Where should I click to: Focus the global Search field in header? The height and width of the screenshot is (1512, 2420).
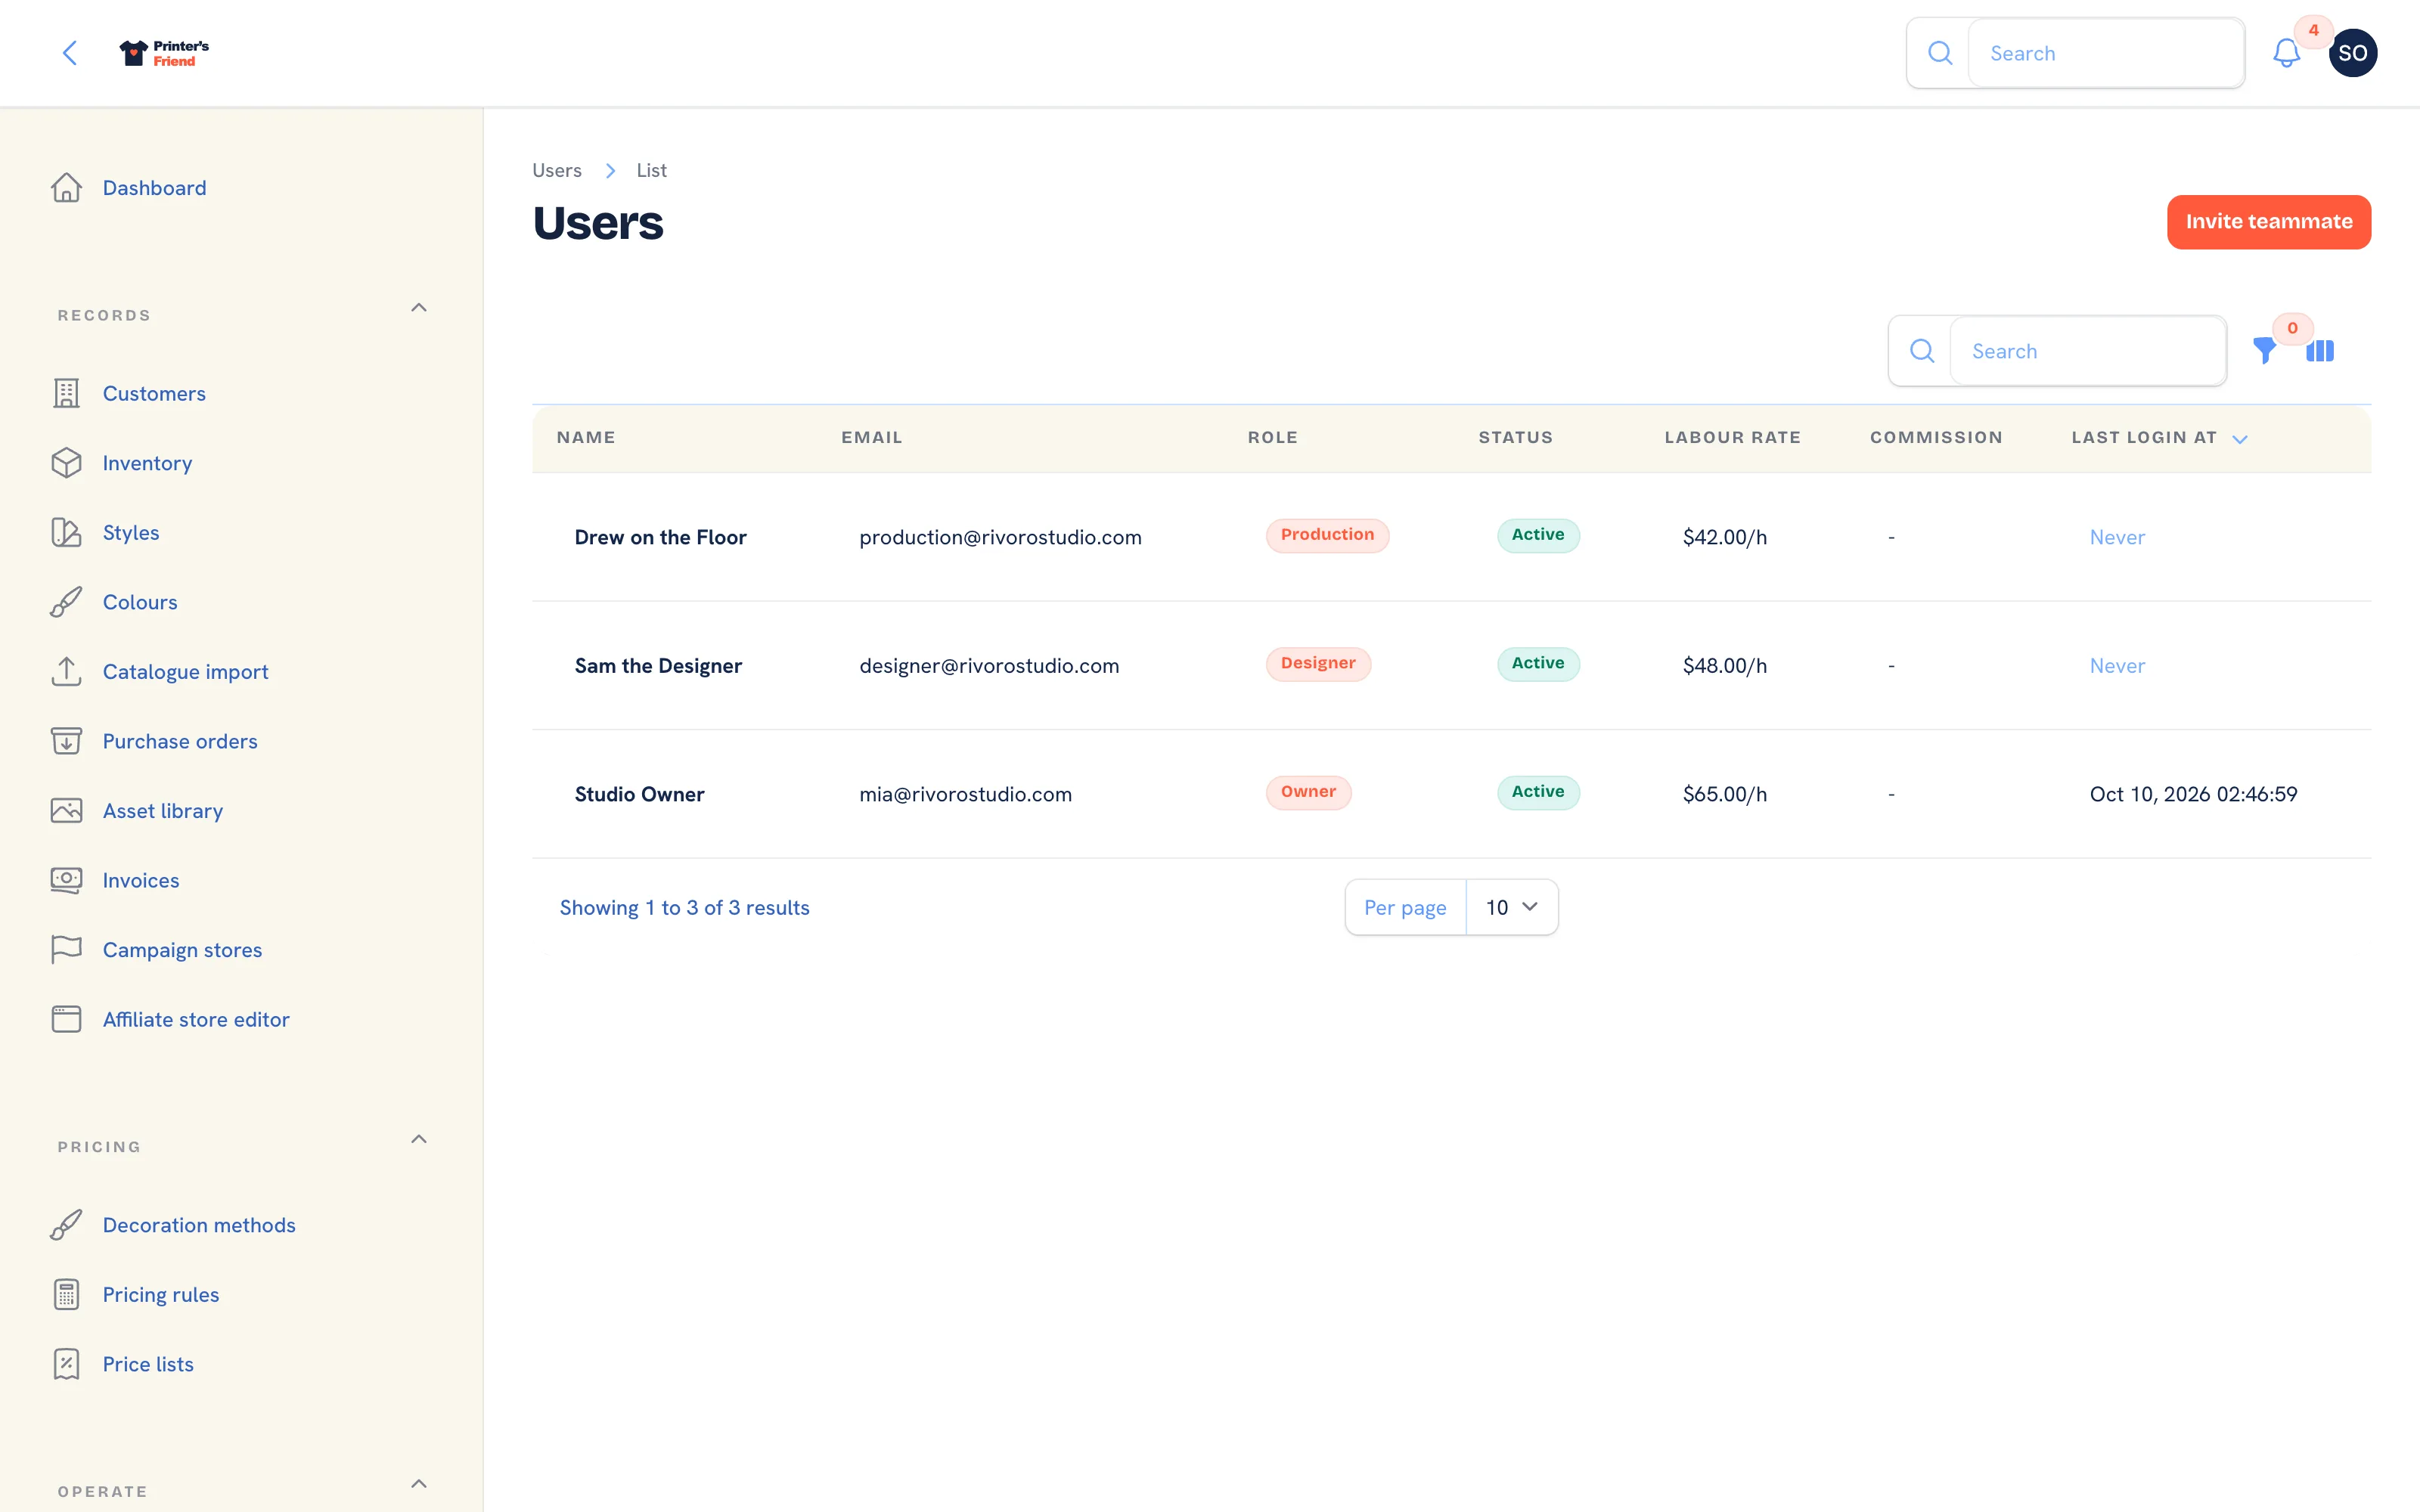(2105, 53)
